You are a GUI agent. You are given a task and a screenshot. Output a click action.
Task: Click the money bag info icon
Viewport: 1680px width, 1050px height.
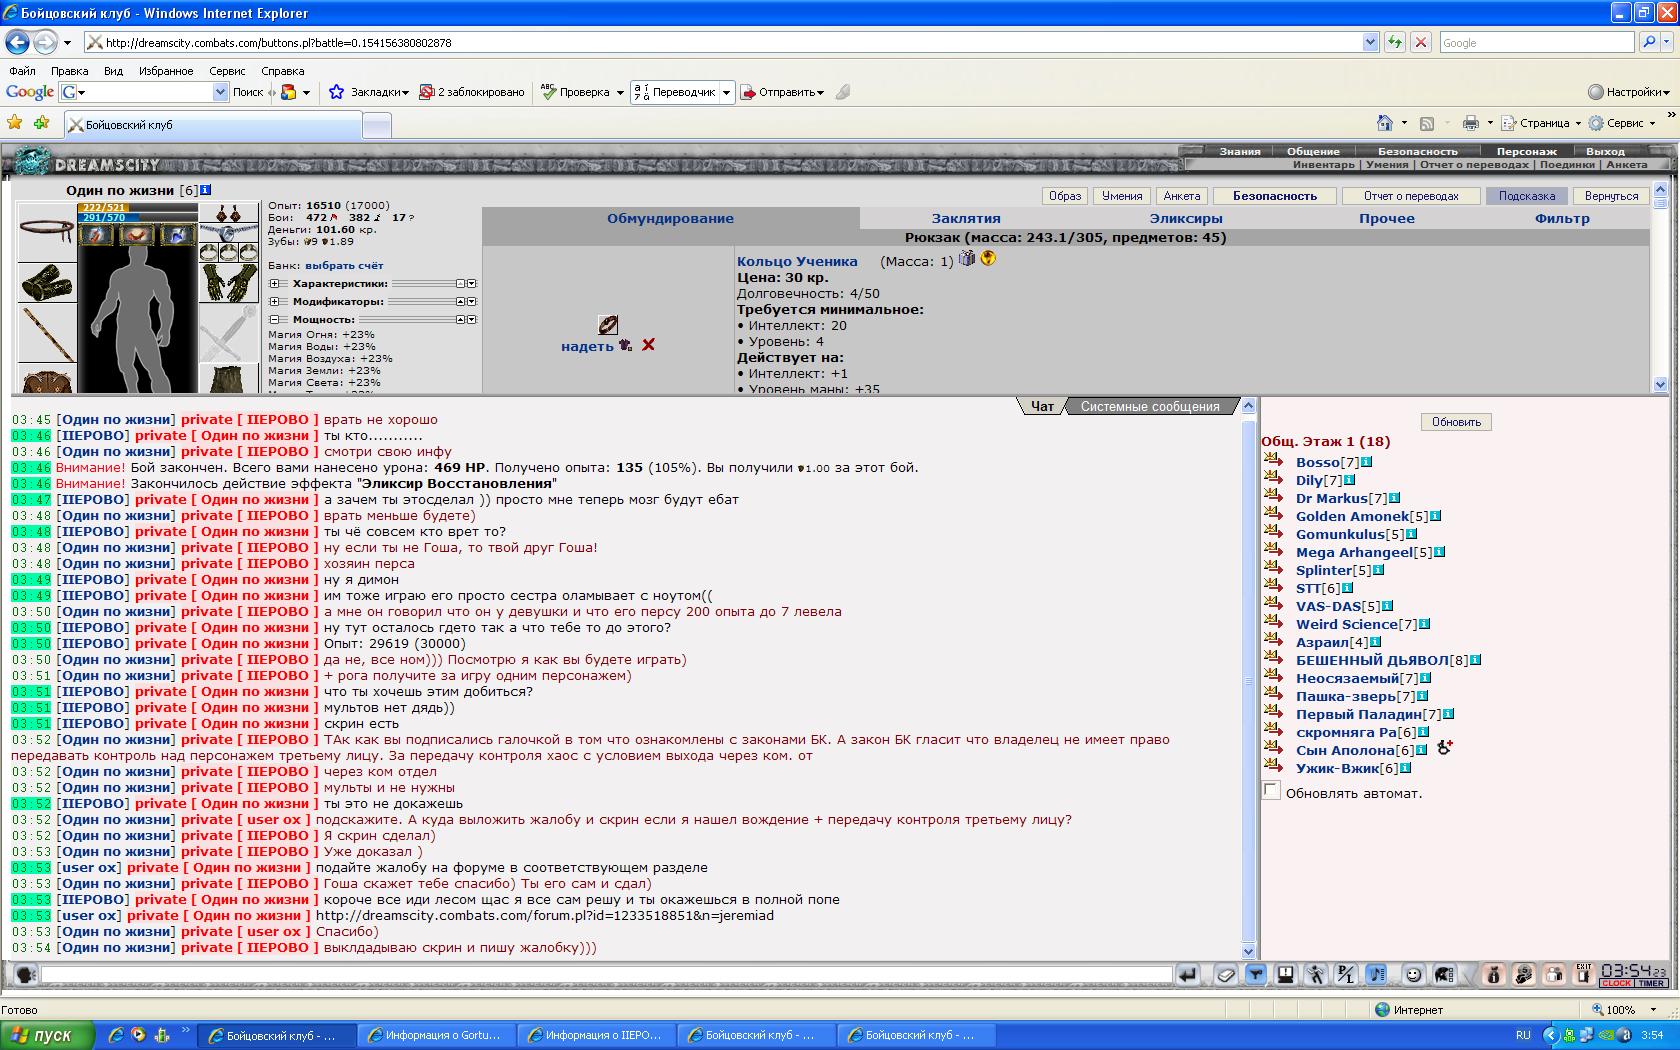(x=1494, y=974)
